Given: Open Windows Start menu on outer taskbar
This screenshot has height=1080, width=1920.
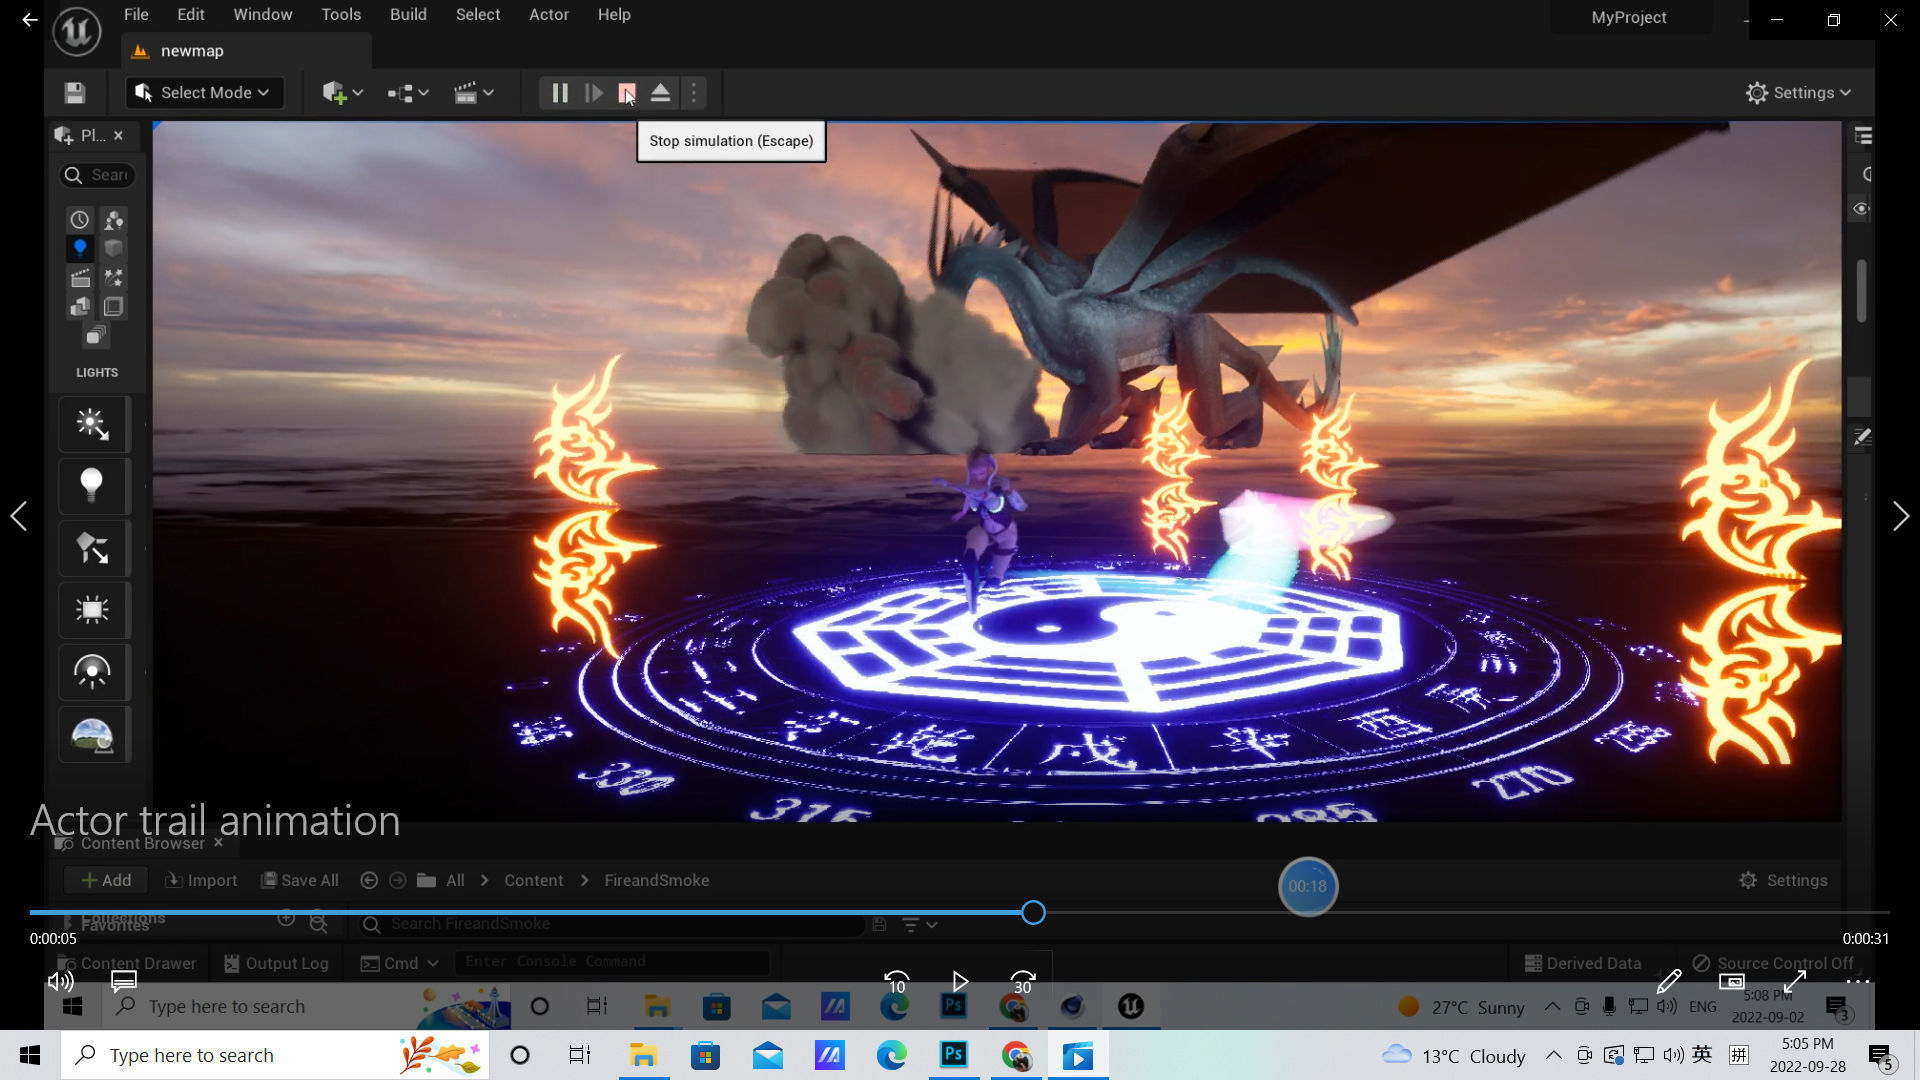Looking at the screenshot, I should pos(30,1055).
